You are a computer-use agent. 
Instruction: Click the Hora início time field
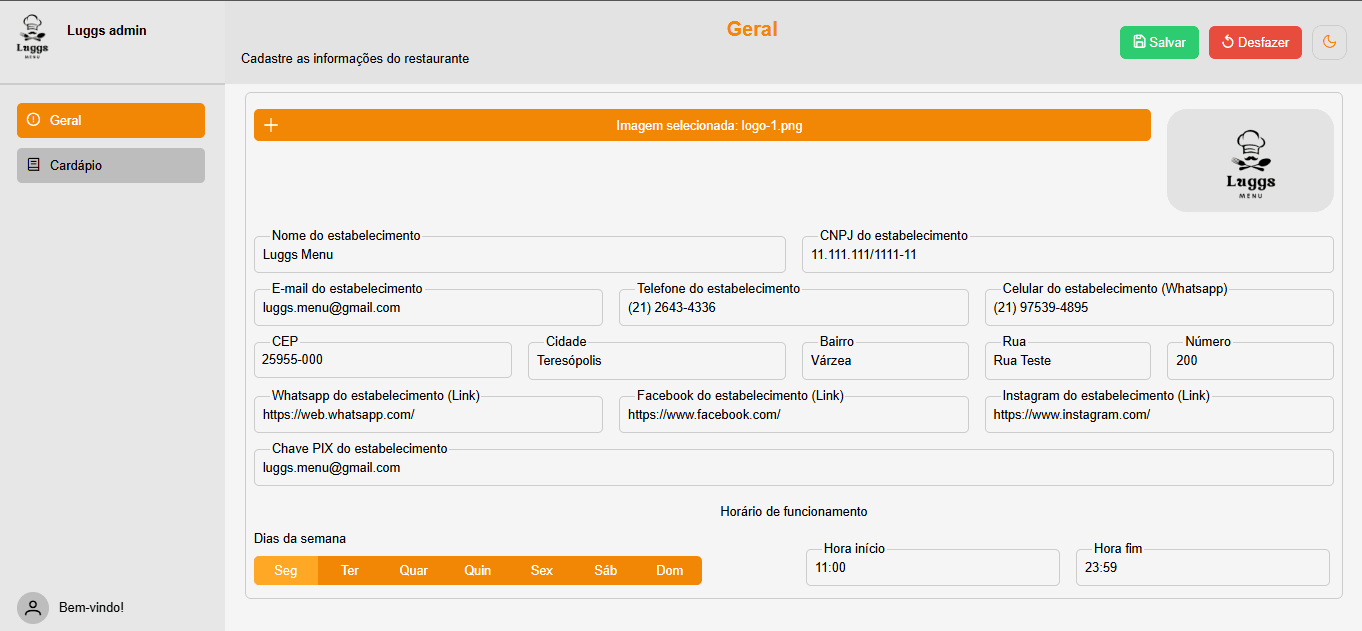click(933, 567)
